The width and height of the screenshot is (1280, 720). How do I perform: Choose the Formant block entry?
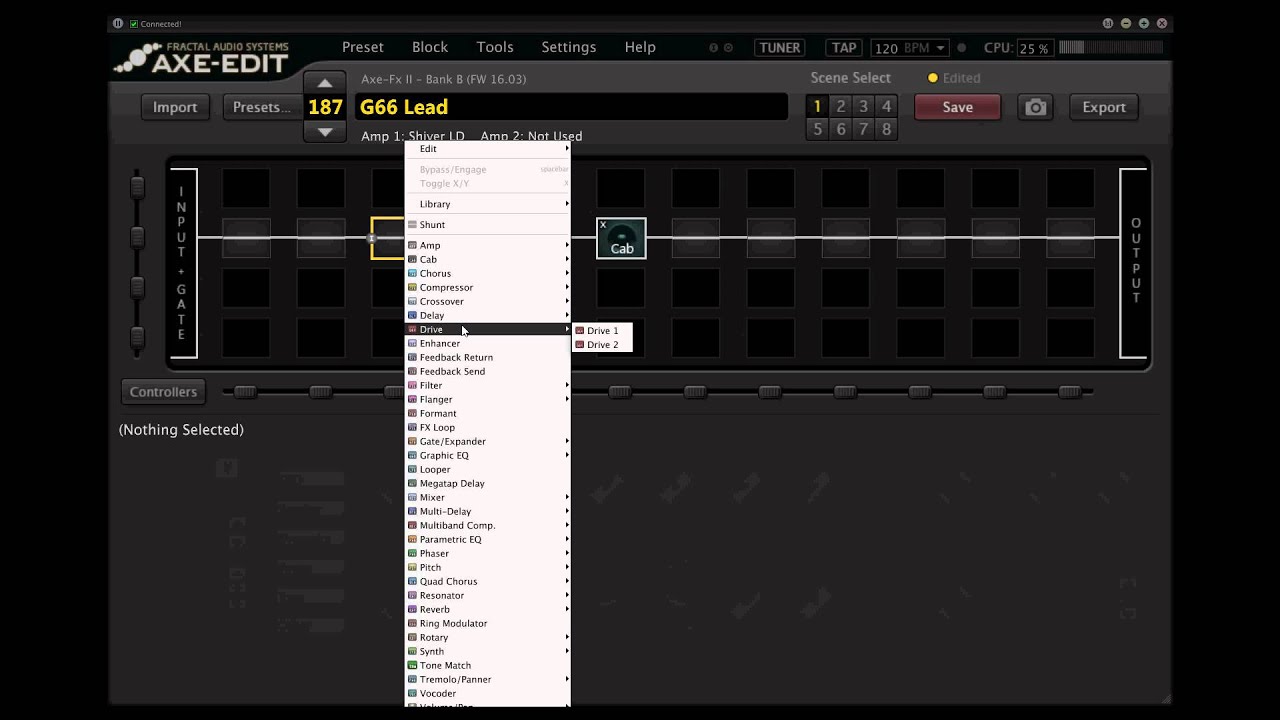(x=487, y=413)
